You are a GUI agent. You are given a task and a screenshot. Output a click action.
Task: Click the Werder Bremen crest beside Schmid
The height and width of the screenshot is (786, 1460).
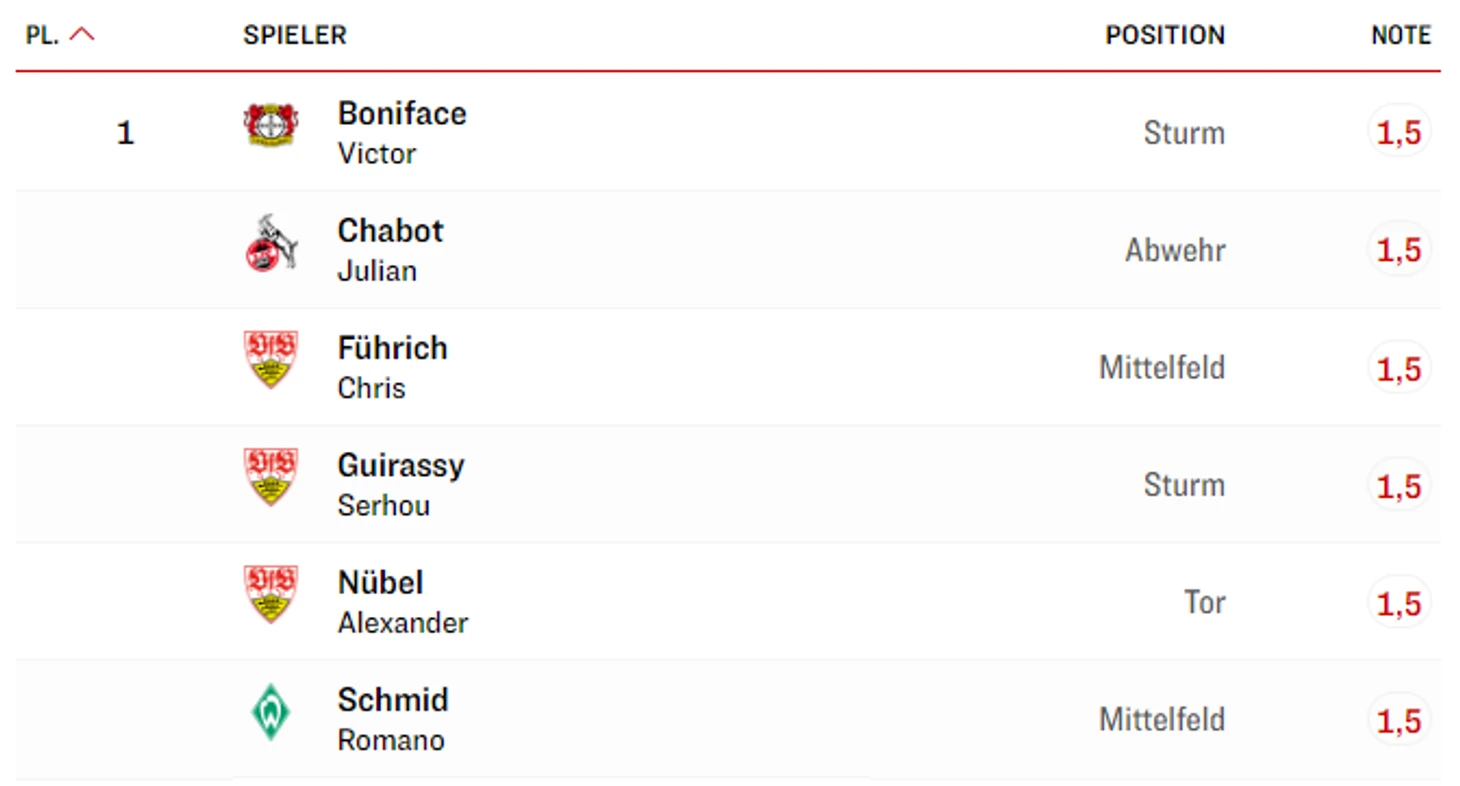click(270, 713)
